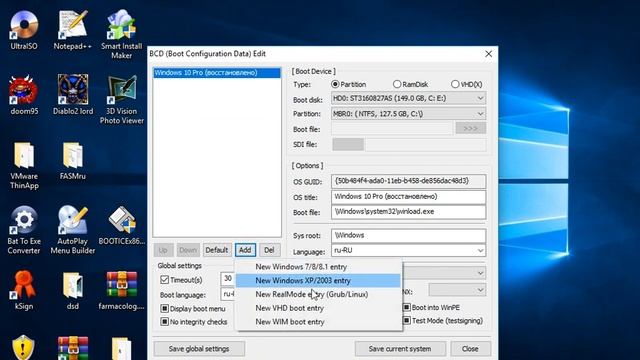Choose the RamDisk boot device type
The width and height of the screenshot is (640, 360).
[410, 84]
